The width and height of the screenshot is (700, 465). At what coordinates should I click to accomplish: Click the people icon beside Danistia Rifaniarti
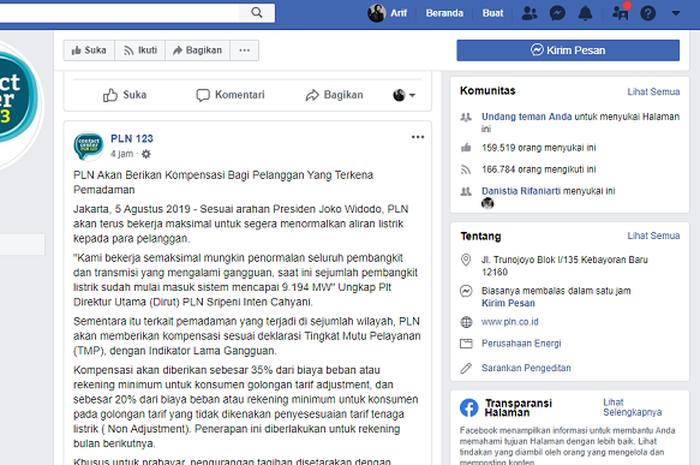pyautogui.click(x=466, y=191)
